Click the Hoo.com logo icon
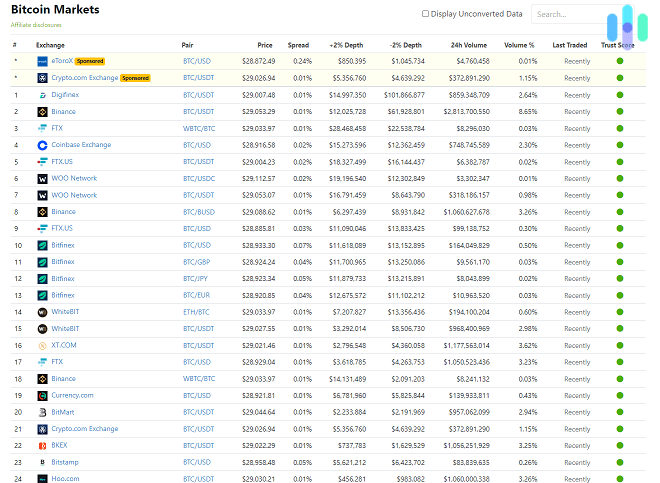 (x=42, y=479)
